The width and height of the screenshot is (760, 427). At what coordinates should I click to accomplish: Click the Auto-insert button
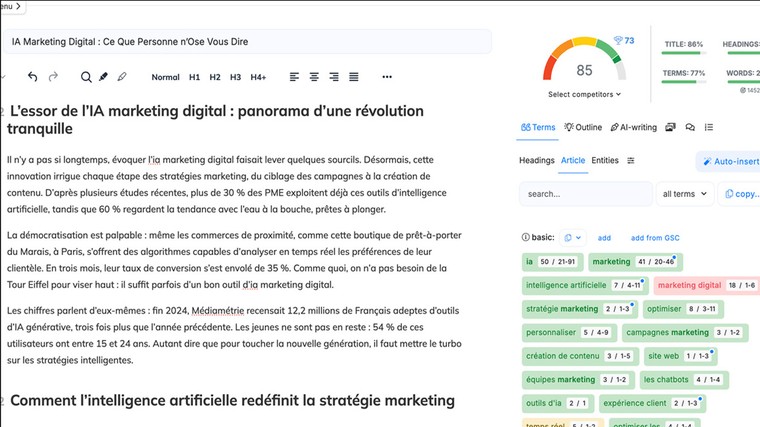[729, 161]
